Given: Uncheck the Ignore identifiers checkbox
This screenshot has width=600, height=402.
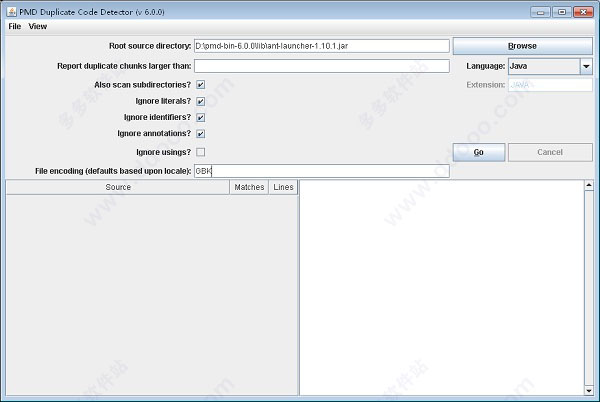Looking at the screenshot, I should pyautogui.click(x=201, y=117).
